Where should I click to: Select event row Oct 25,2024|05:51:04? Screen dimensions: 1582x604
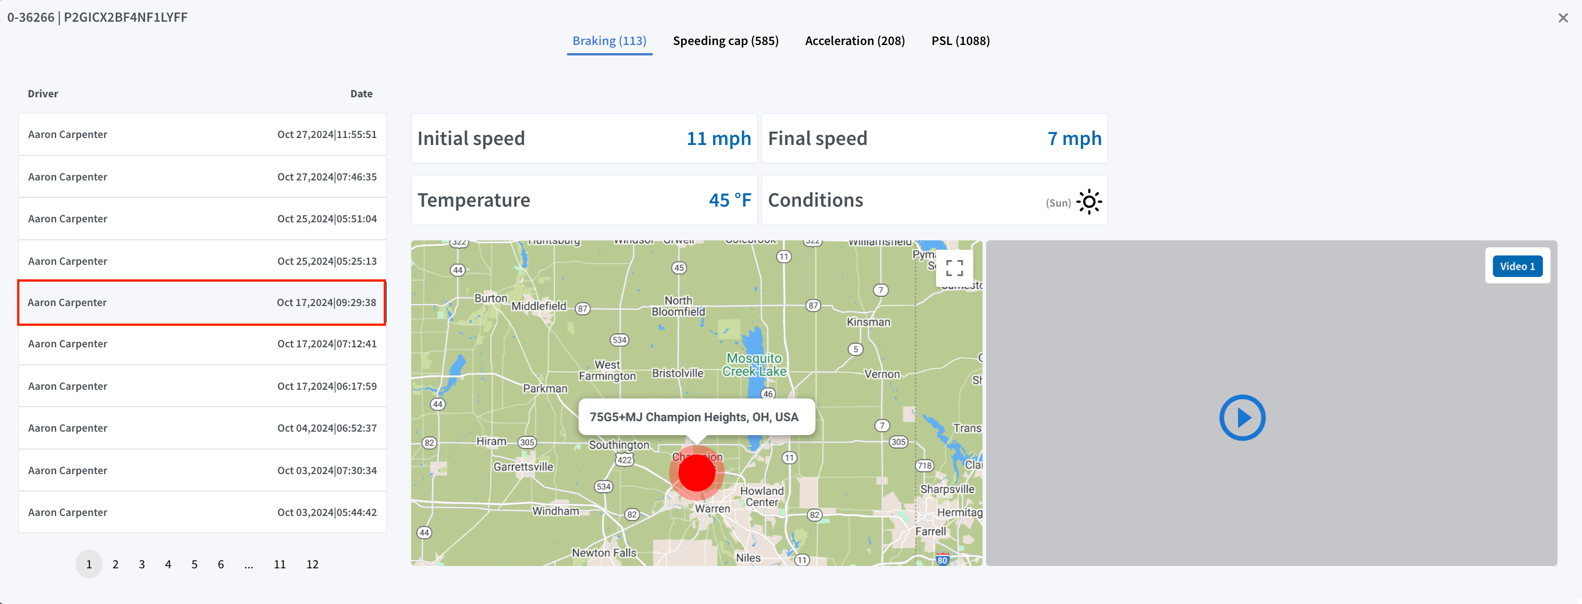click(202, 218)
